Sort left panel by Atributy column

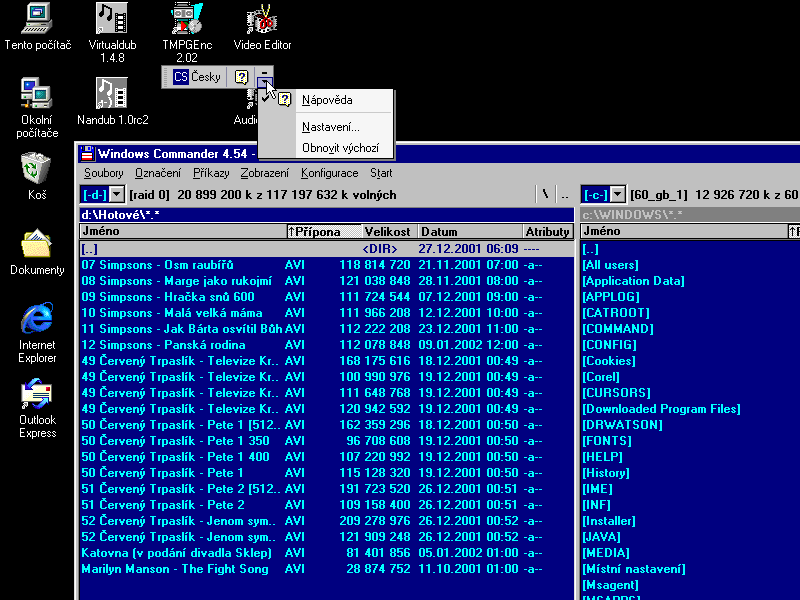click(x=548, y=231)
